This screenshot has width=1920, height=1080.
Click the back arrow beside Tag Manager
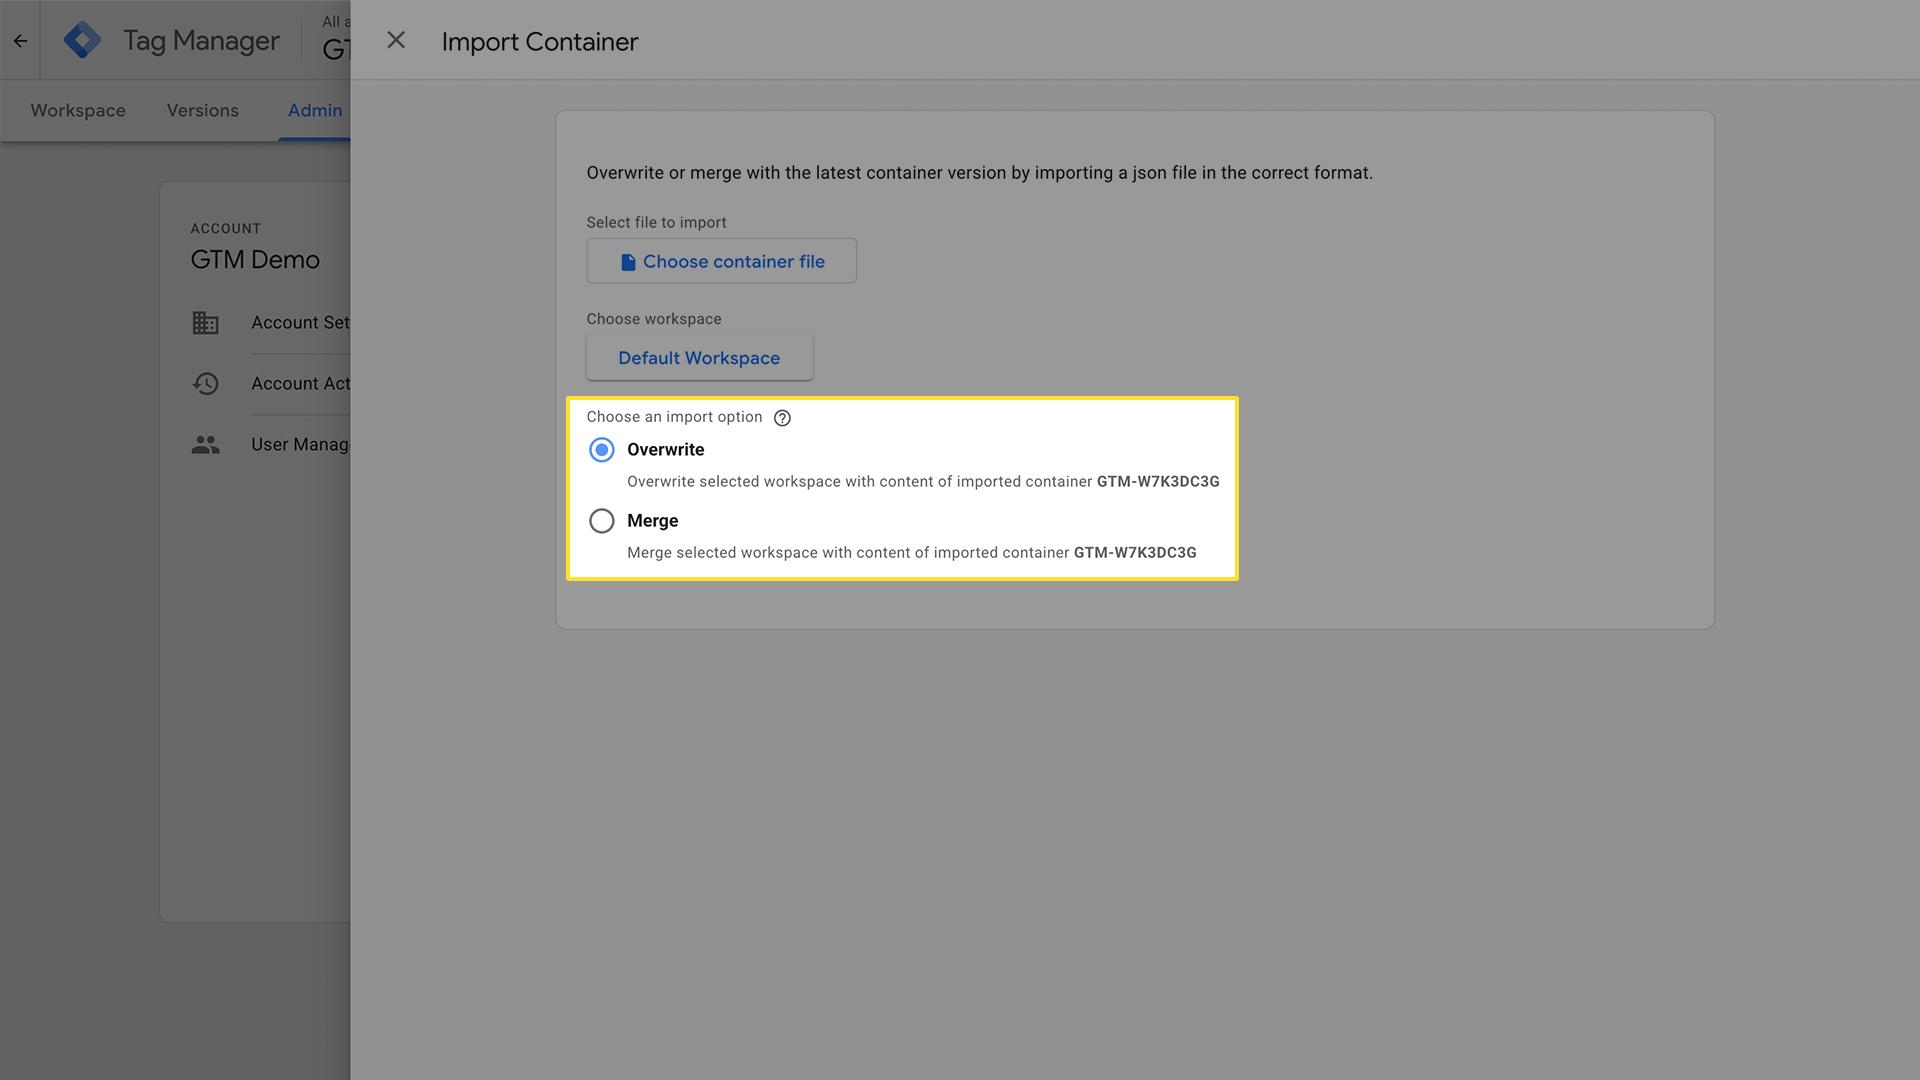[x=20, y=40]
